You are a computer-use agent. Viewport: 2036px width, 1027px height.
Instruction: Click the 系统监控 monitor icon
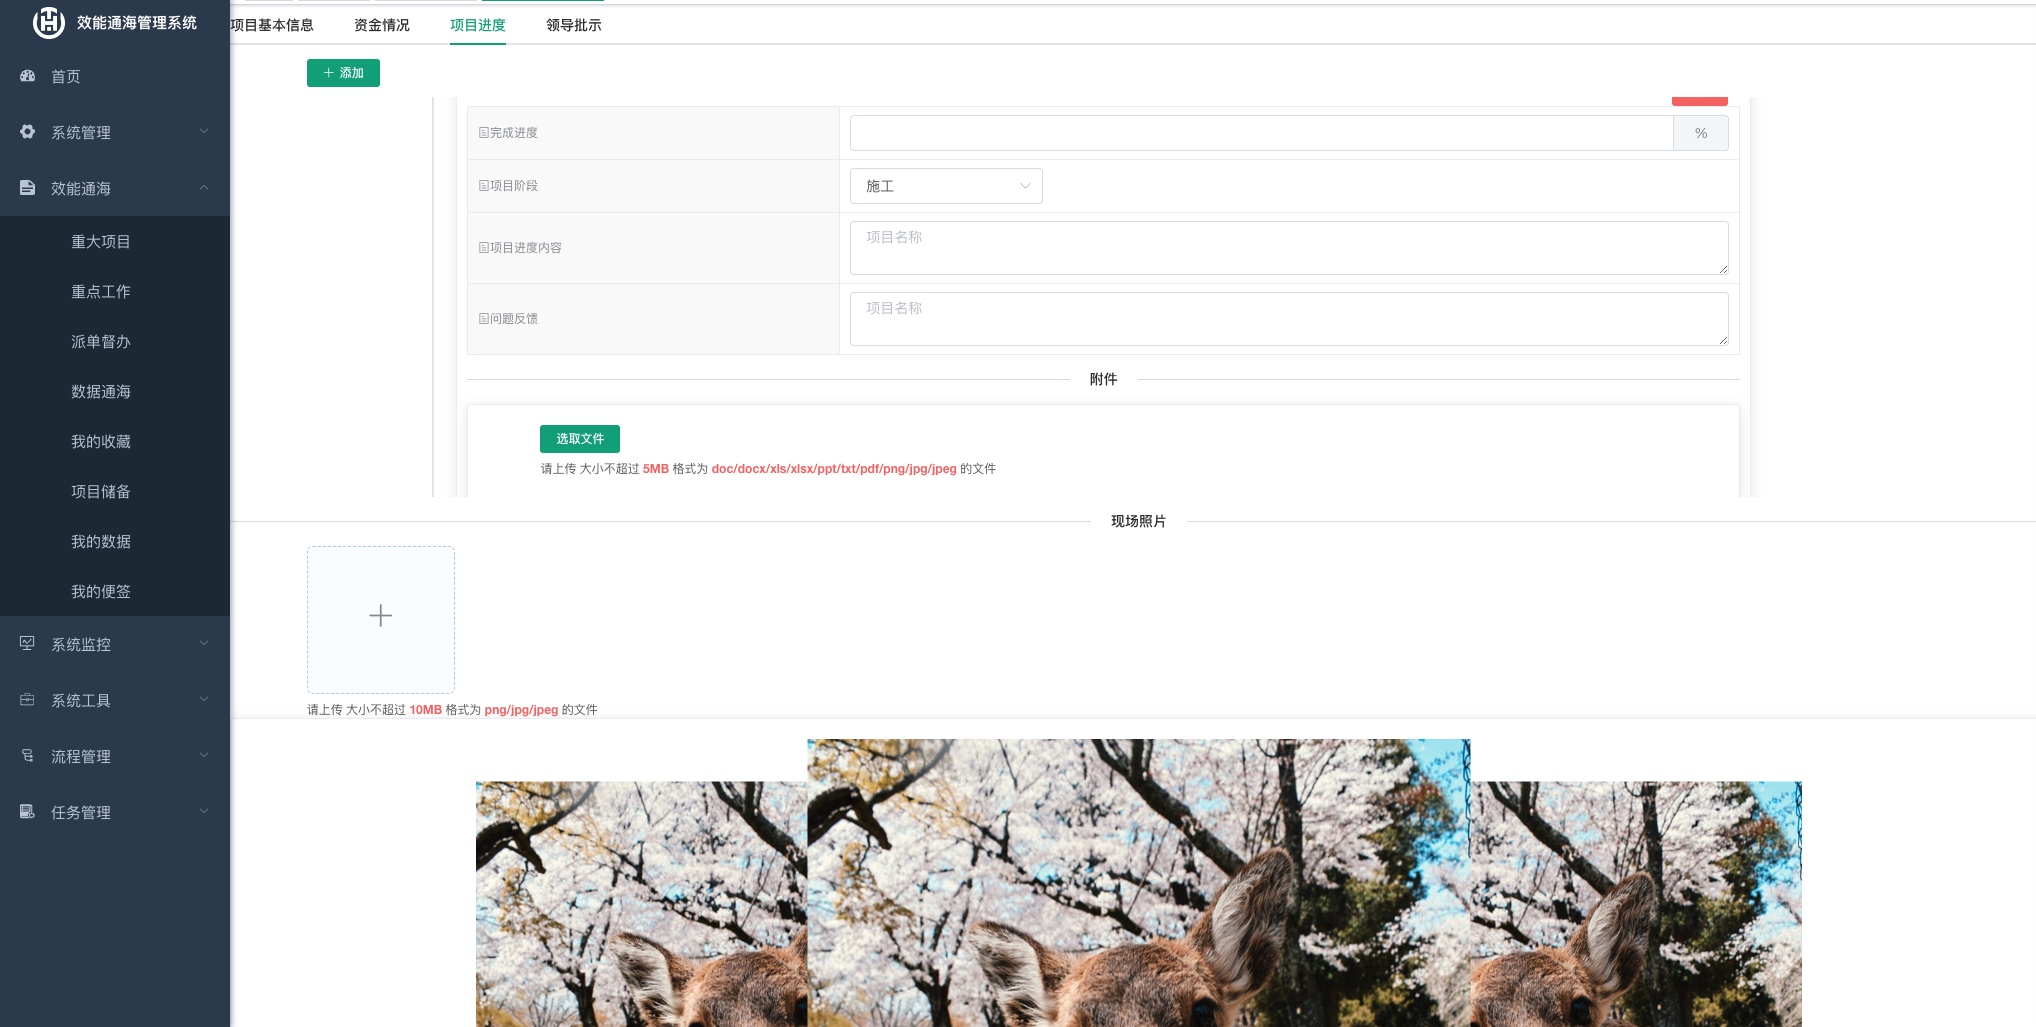[28, 644]
